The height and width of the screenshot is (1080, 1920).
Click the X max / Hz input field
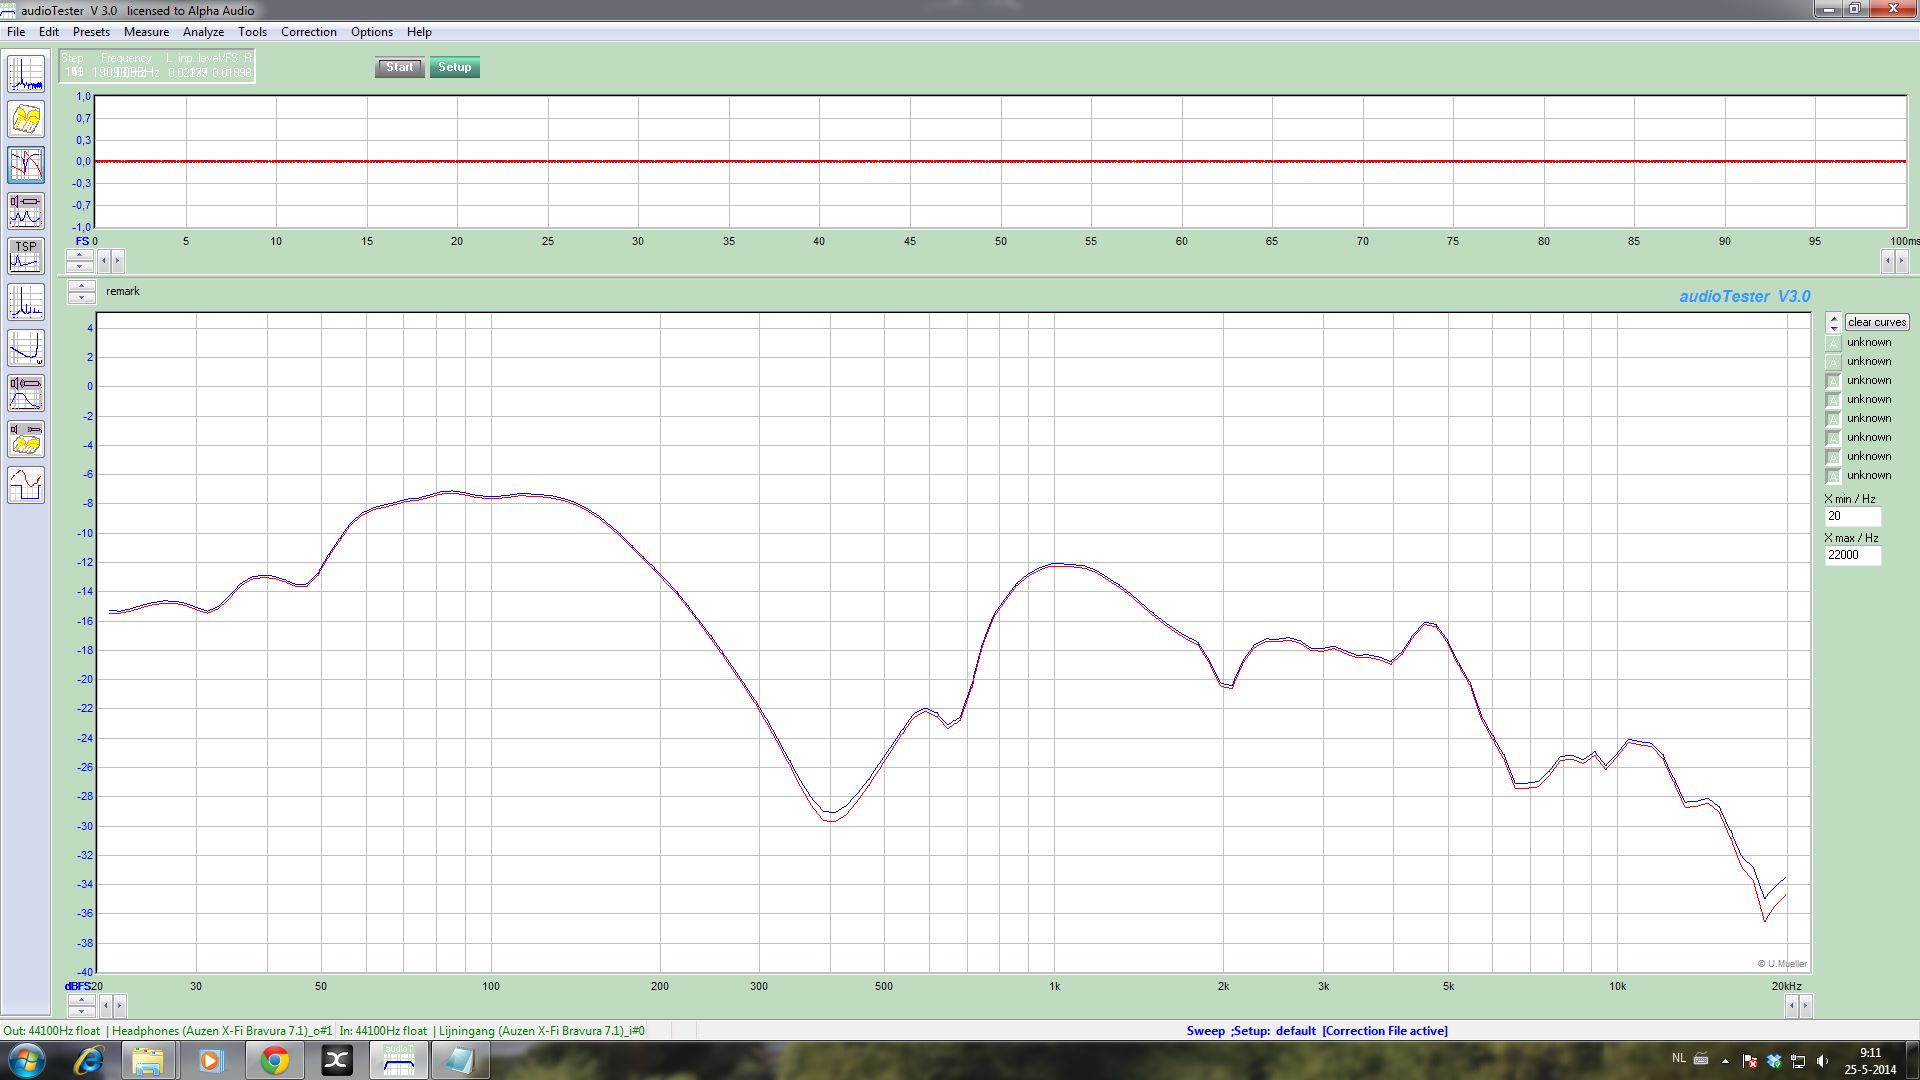[x=1853, y=555]
